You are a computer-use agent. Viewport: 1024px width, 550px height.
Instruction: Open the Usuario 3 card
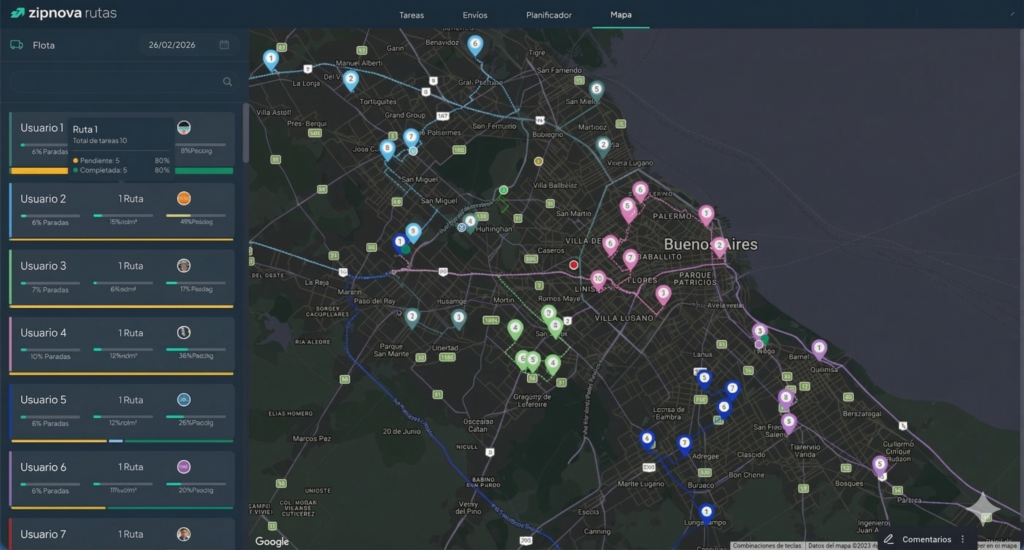[122, 279]
